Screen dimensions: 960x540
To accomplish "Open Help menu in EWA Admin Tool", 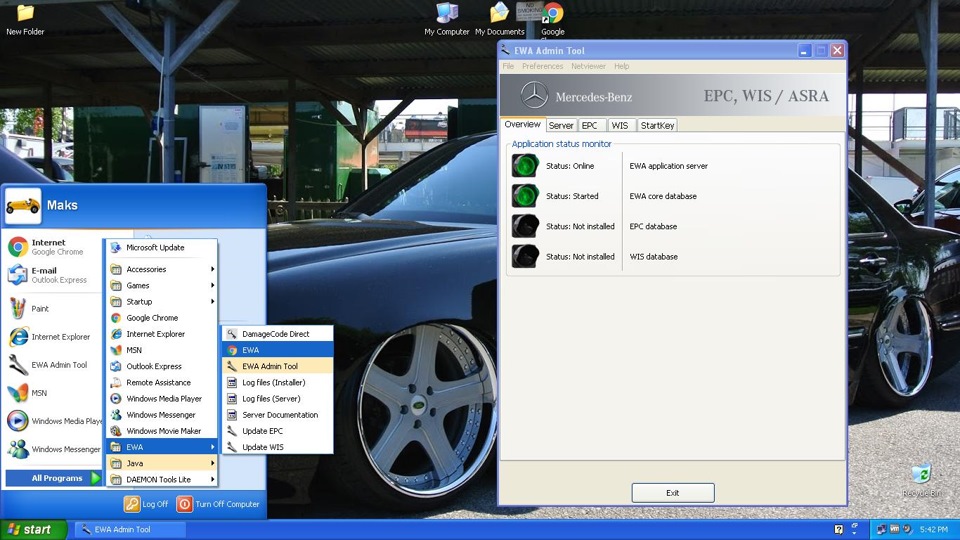I will click(x=621, y=66).
